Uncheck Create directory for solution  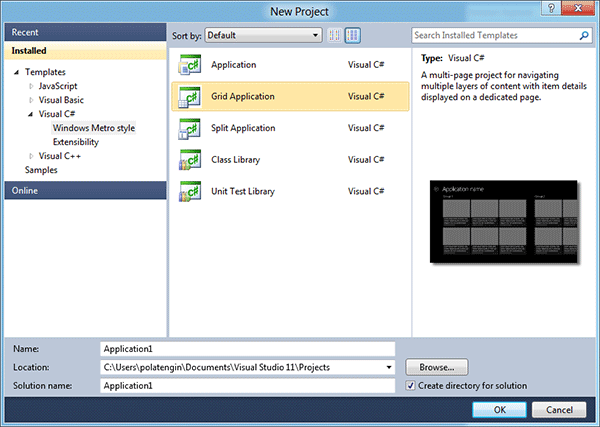(410, 386)
